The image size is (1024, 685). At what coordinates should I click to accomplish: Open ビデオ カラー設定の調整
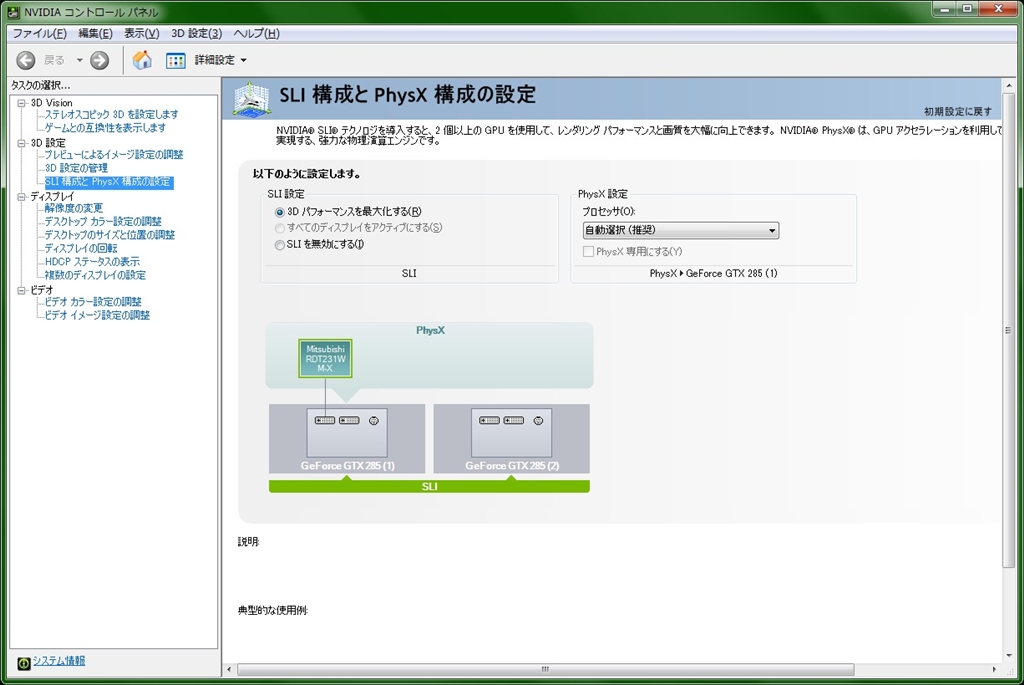point(93,302)
